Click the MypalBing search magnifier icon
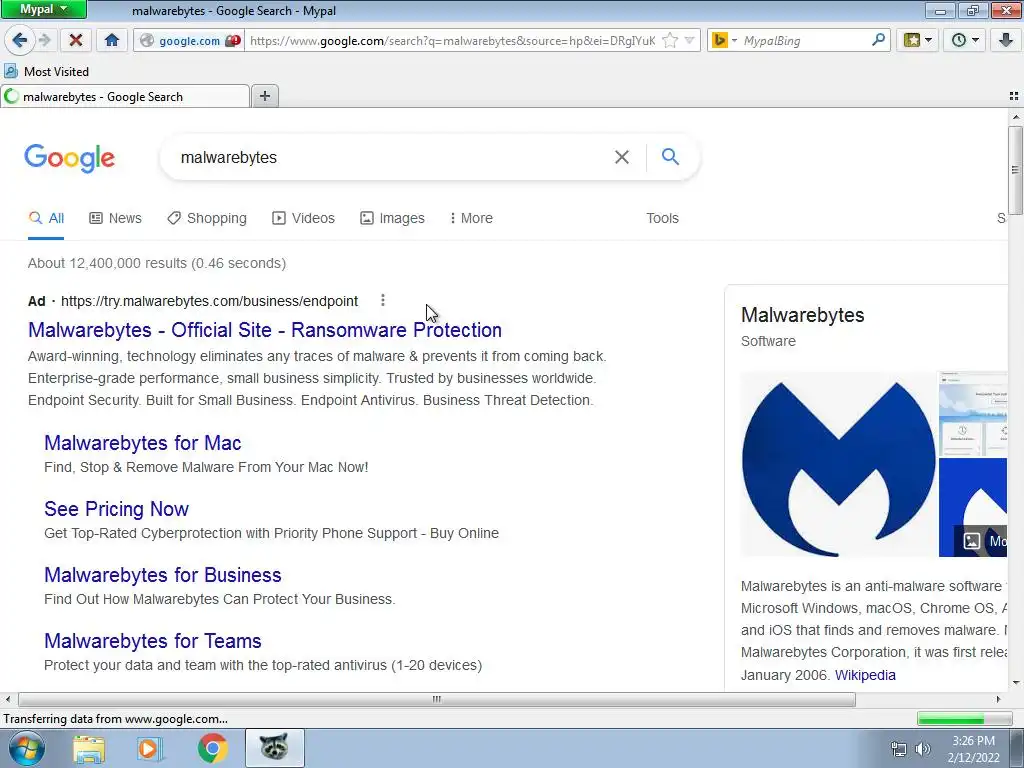Viewport: 1024px width, 768px height. (878, 40)
